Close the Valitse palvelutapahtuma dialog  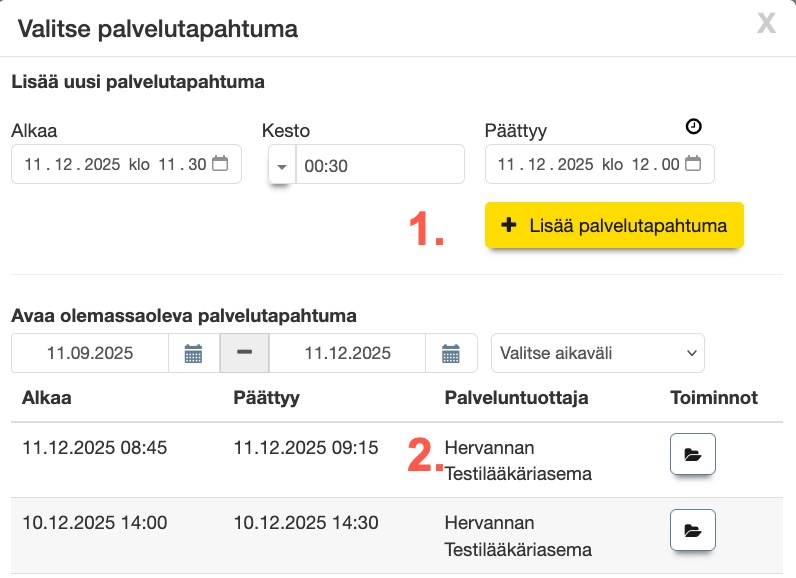(x=766, y=23)
